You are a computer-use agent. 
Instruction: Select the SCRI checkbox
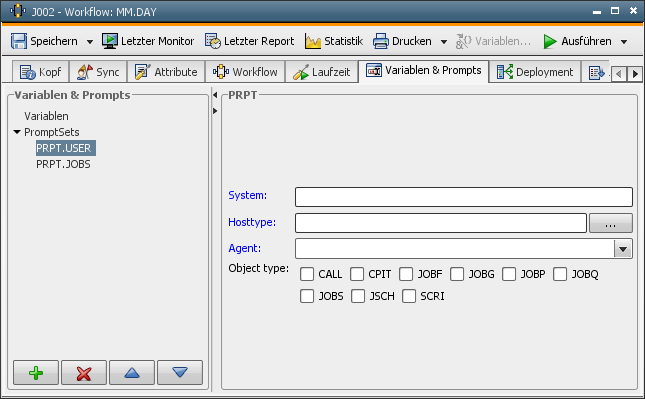click(x=409, y=296)
